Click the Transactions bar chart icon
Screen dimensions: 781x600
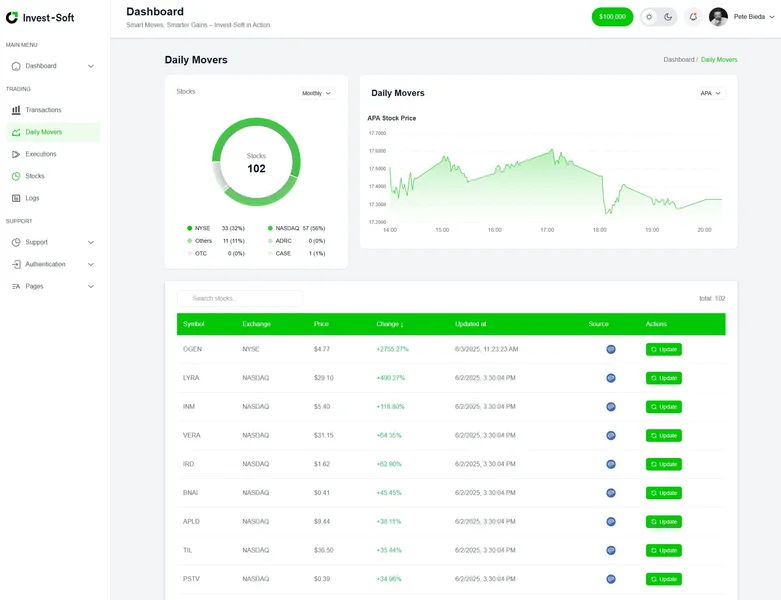pos(15,110)
